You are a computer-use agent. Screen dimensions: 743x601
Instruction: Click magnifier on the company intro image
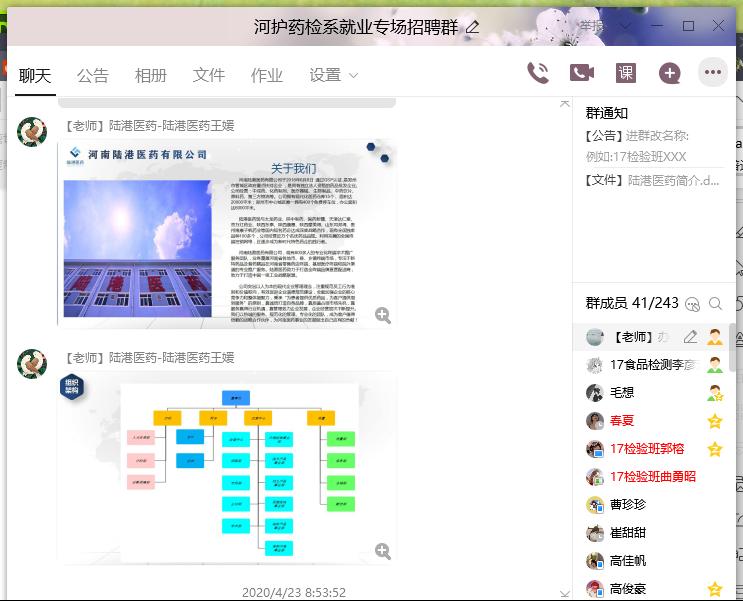pyautogui.click(x=382, y=316)
